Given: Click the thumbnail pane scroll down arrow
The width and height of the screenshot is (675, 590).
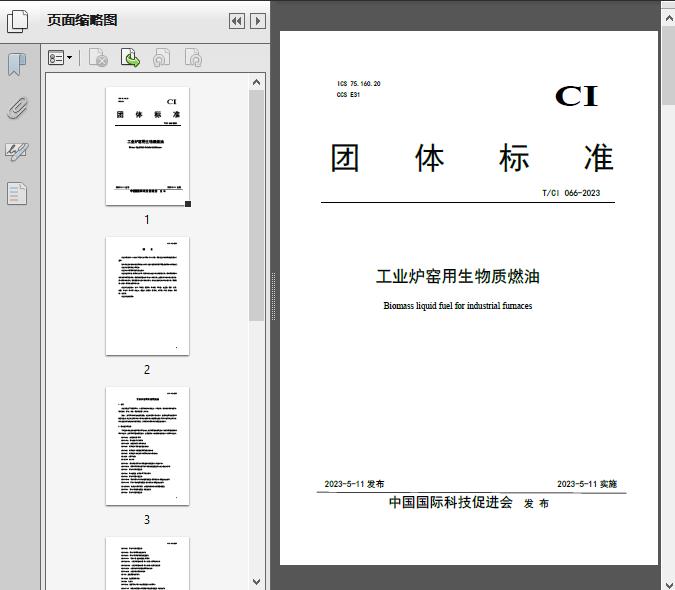Looking at the screenshot, I should point(257,582).
